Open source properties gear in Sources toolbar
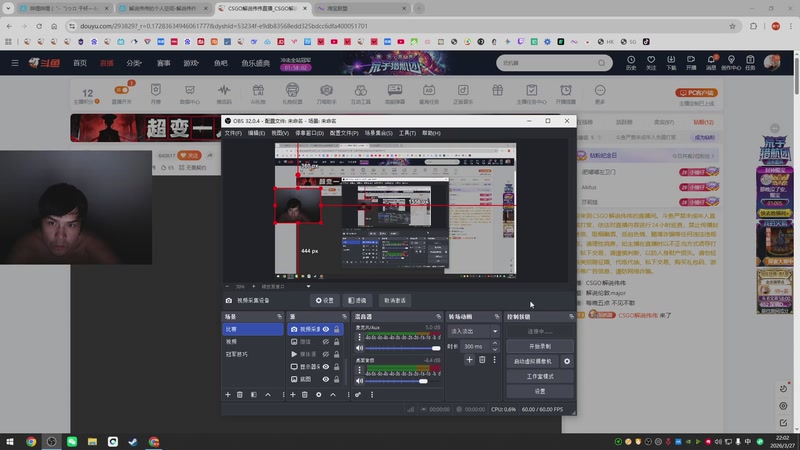800x450 pixels. 319,394
